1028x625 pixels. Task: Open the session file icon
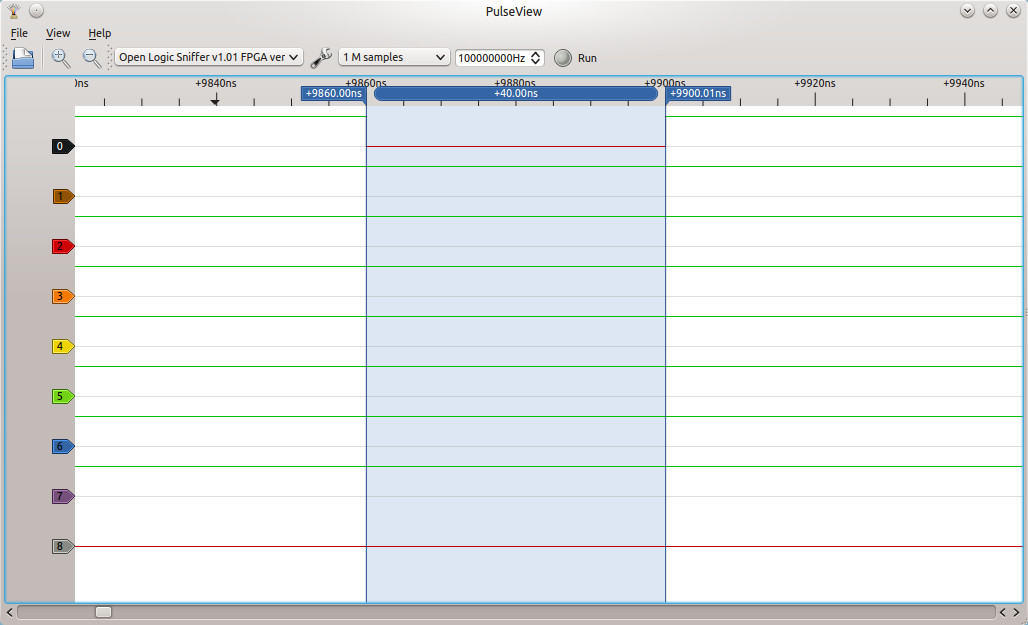click(23, 58)
